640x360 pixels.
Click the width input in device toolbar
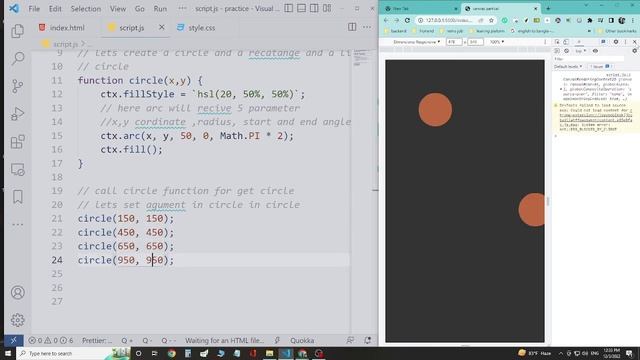454,42
